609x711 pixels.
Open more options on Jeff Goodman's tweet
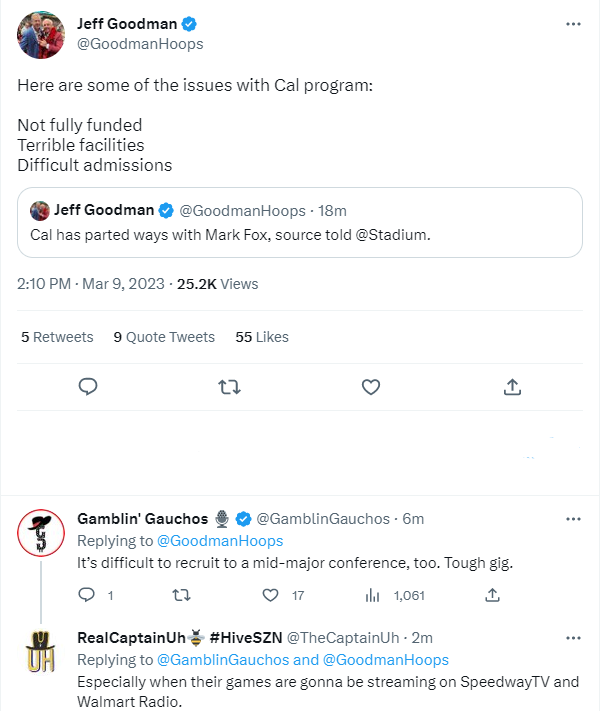click(573, 23)
